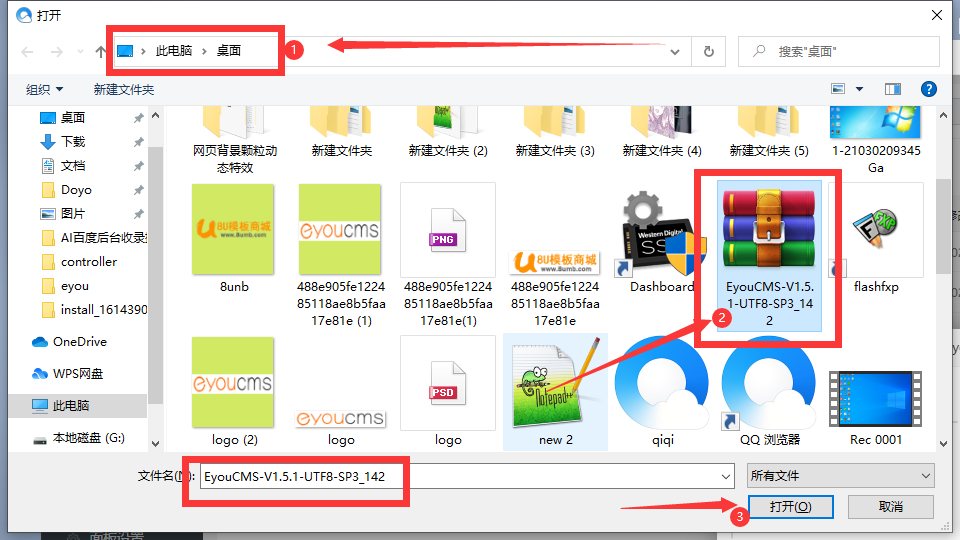This screenshot has width=960, height=540.
Task: Click 新建文件夹 in the toolbar
Action: point(124,89)
